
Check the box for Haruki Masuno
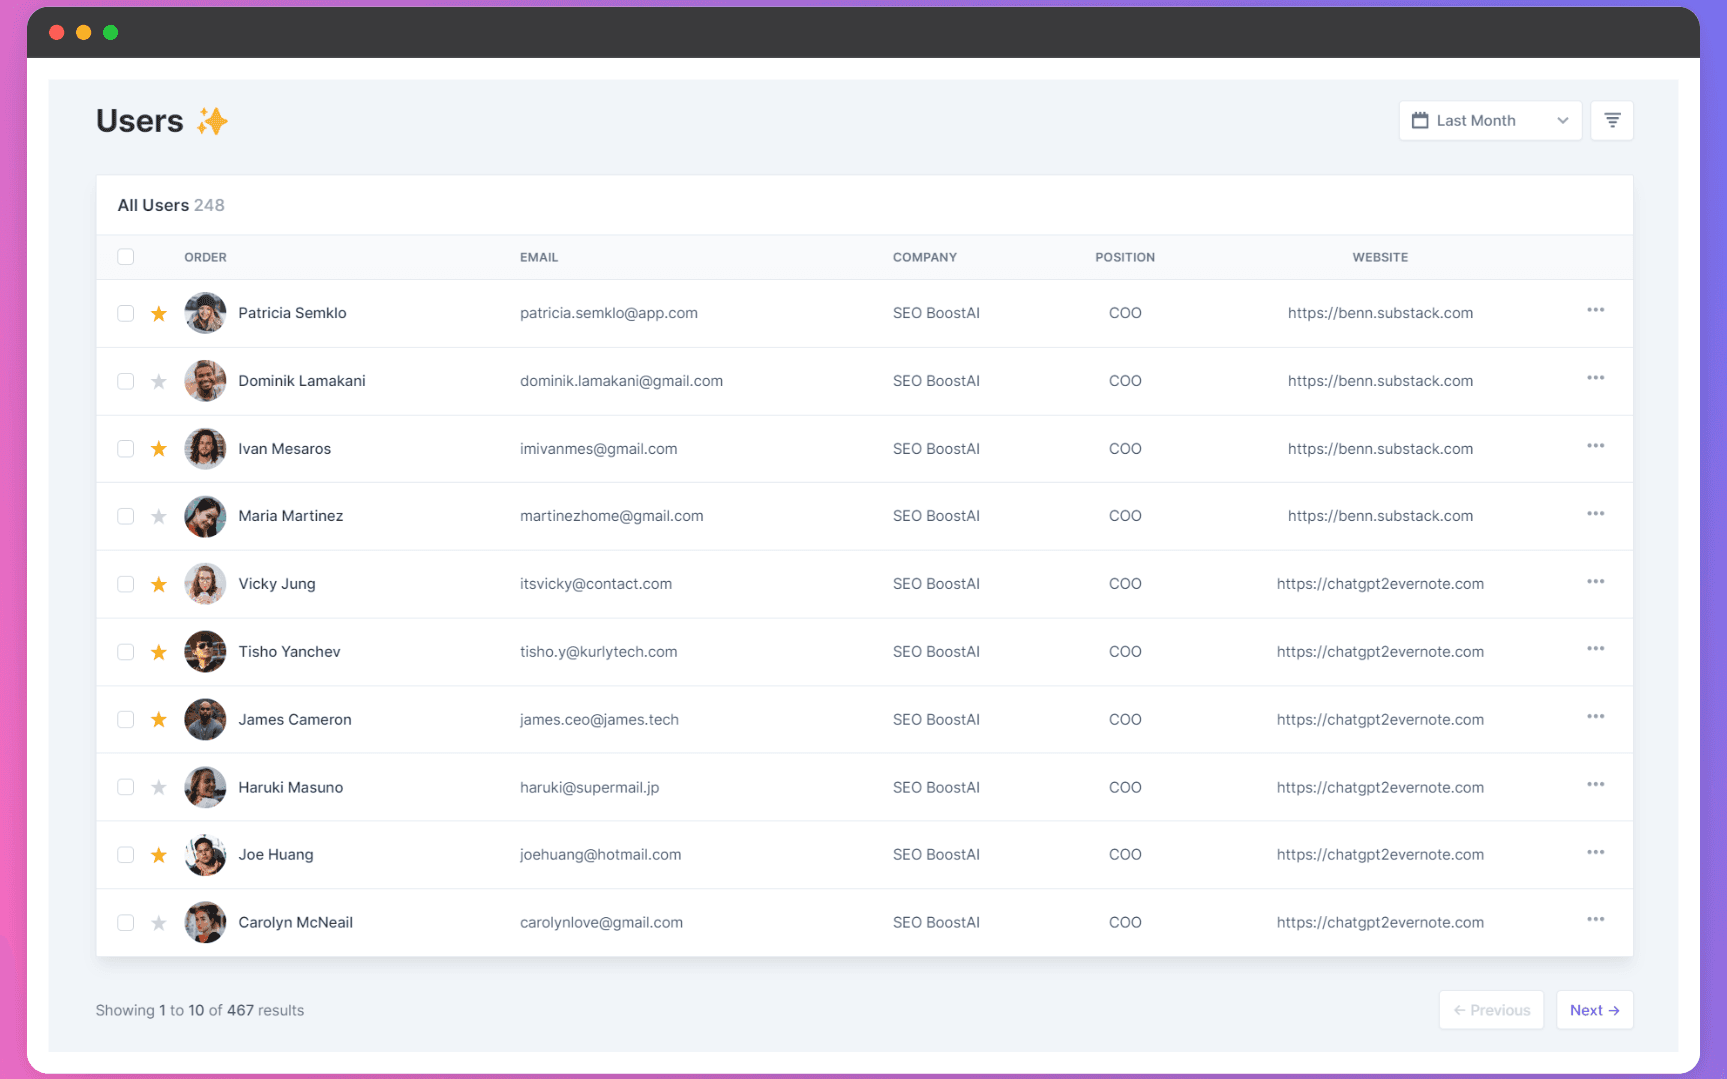[x=125, y=787]
